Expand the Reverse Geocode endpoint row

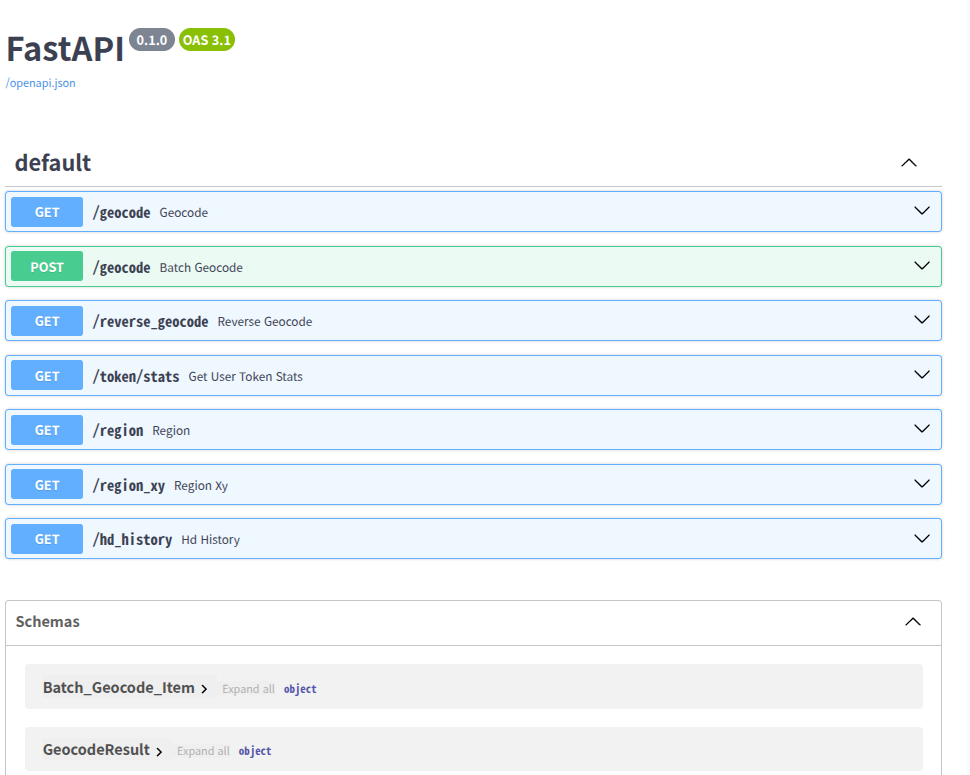[x=921, y=320]
